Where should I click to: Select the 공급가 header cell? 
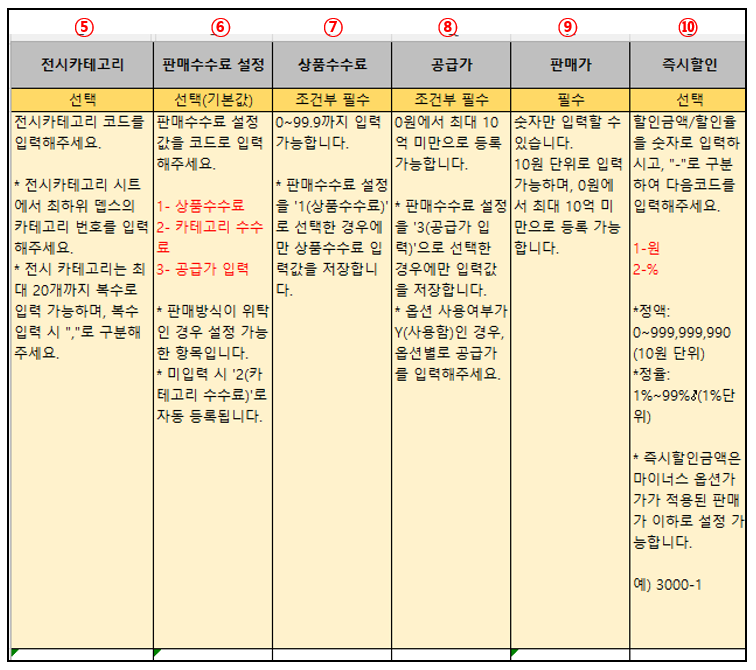coord(451,65)
